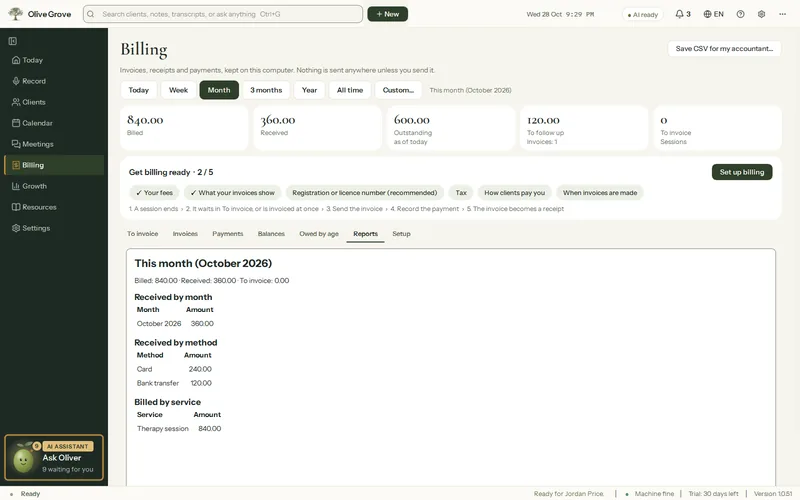Click the Clients people icon

click(x=16, y=102)
